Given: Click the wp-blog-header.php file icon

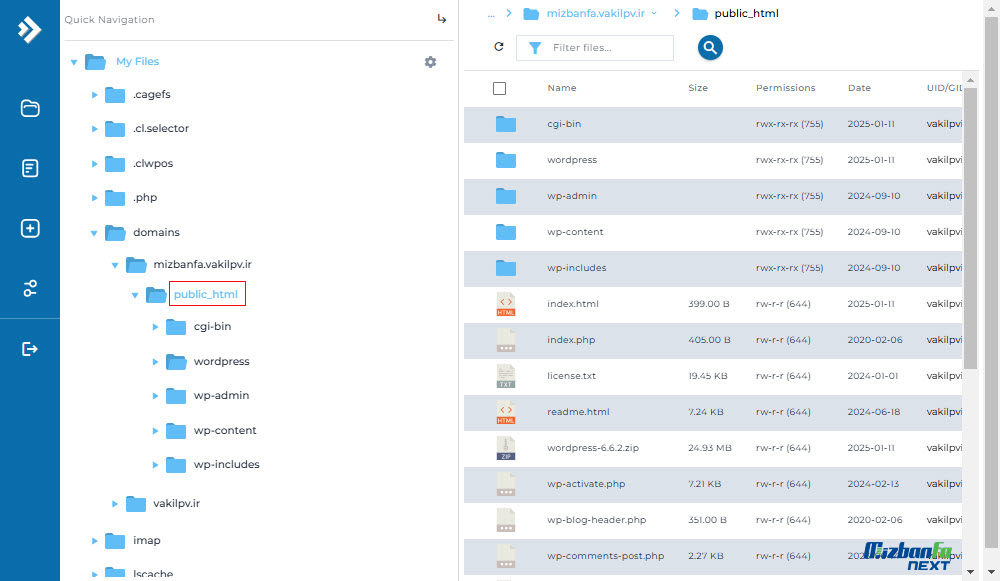Looking at the screenshot, I should (506, 520).
